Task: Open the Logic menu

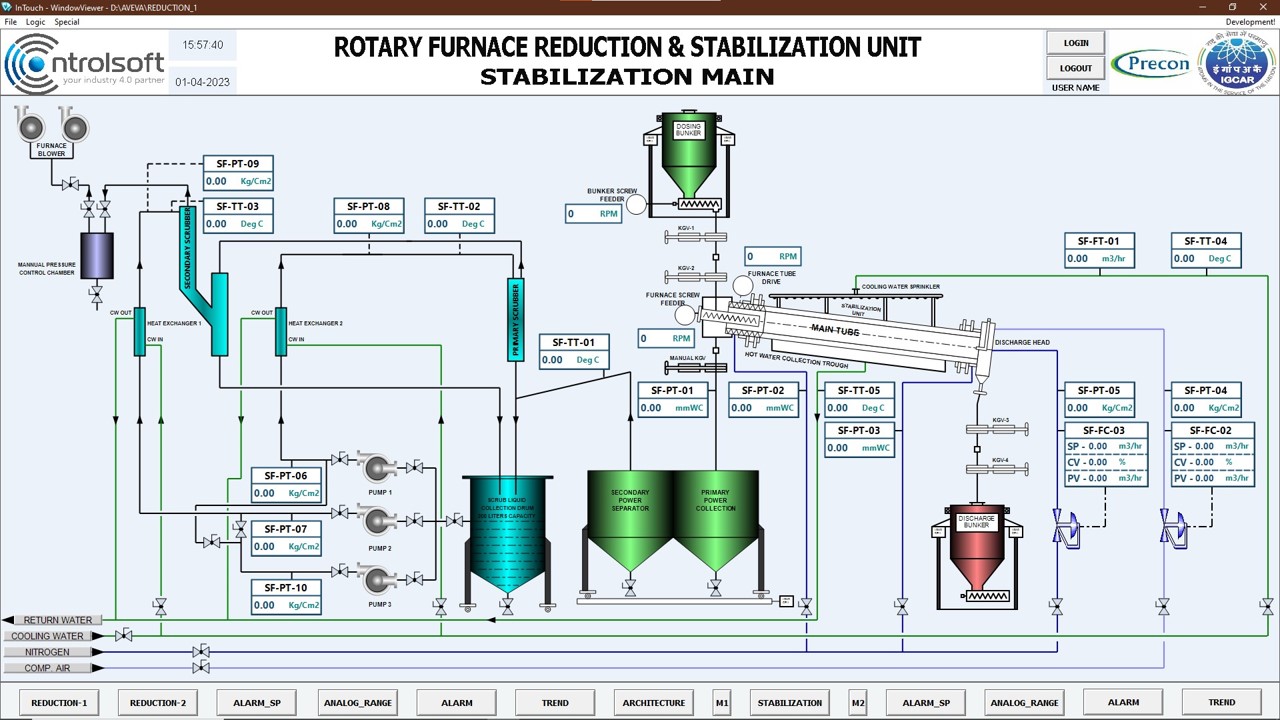Action: click(35, 22)
